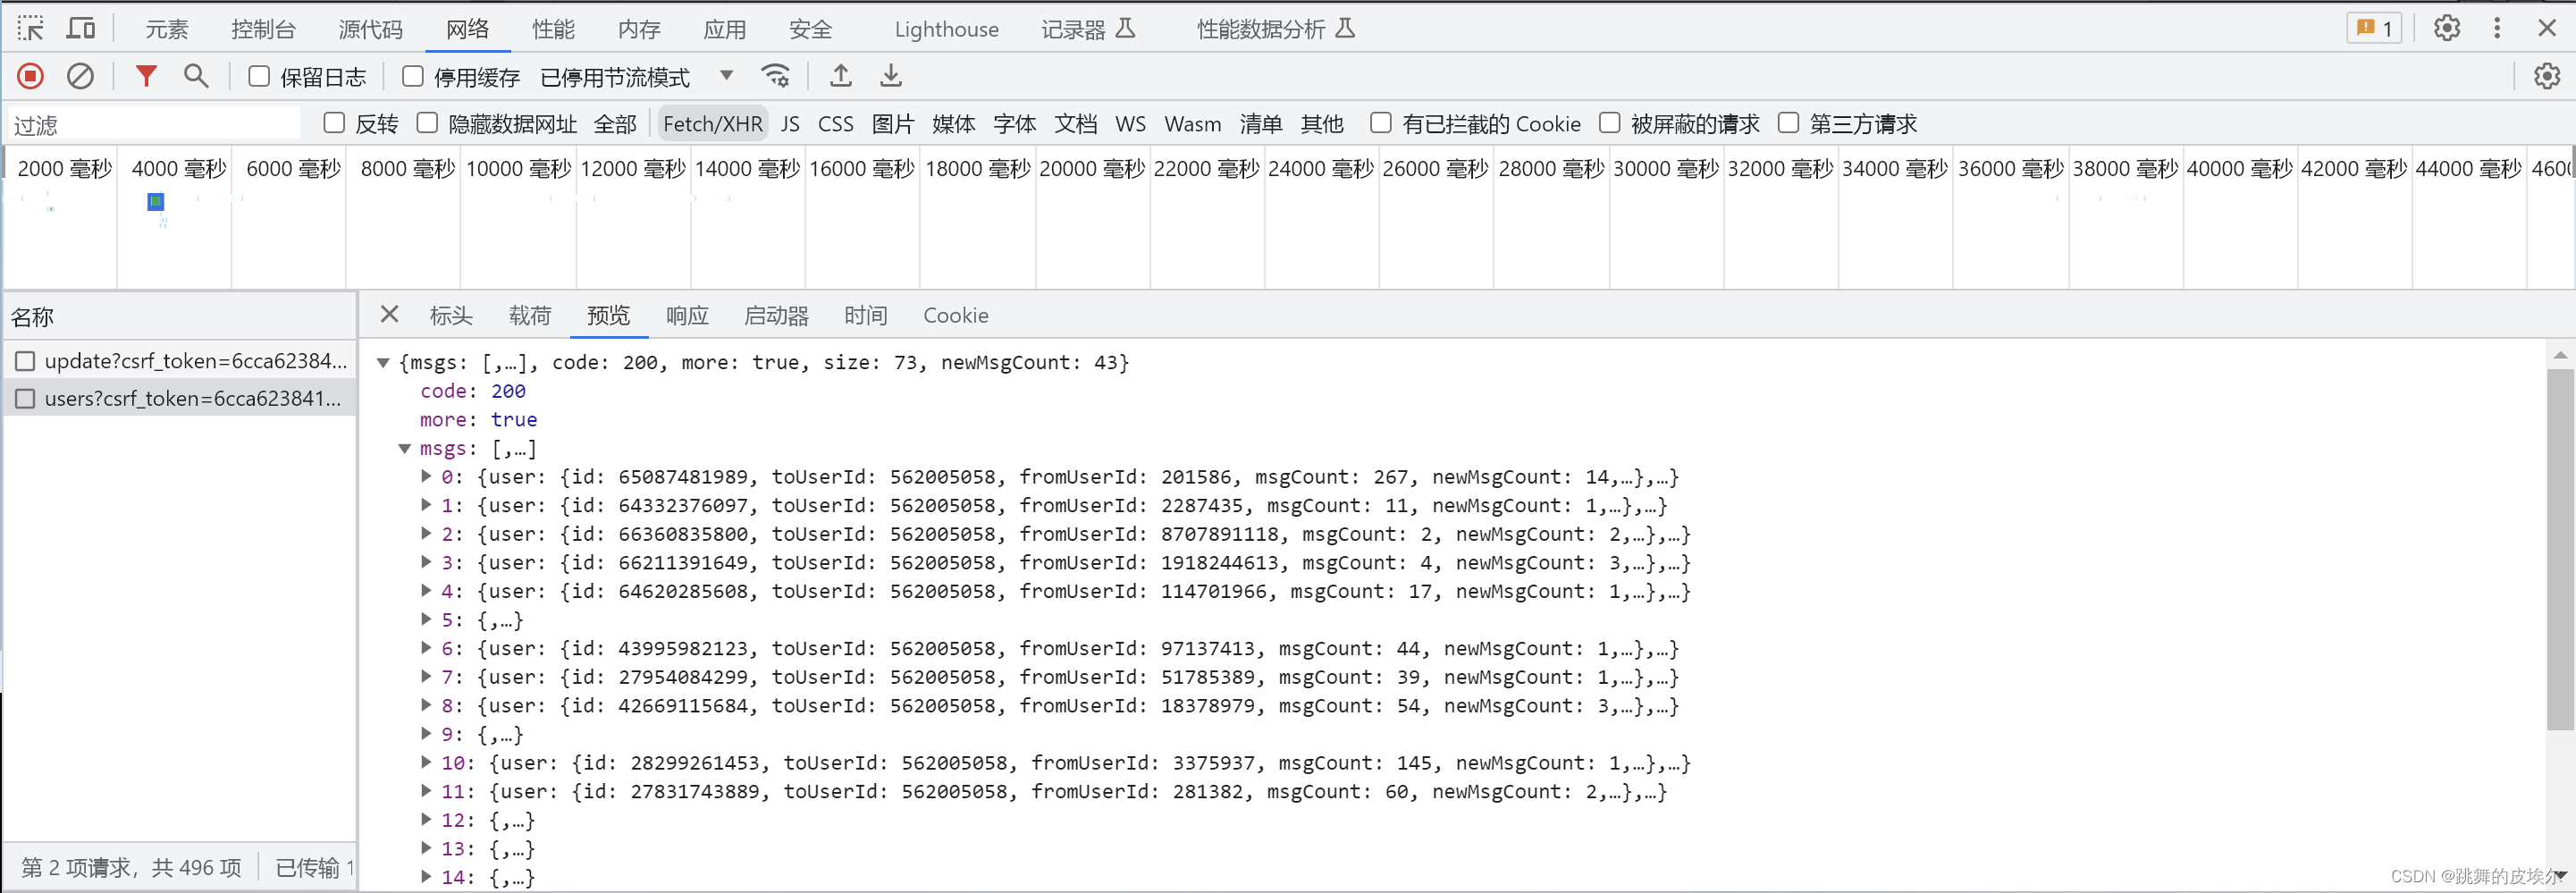Expand msgs item 5
Viewport: 2576px width, 893px height.
pos(427,620)
